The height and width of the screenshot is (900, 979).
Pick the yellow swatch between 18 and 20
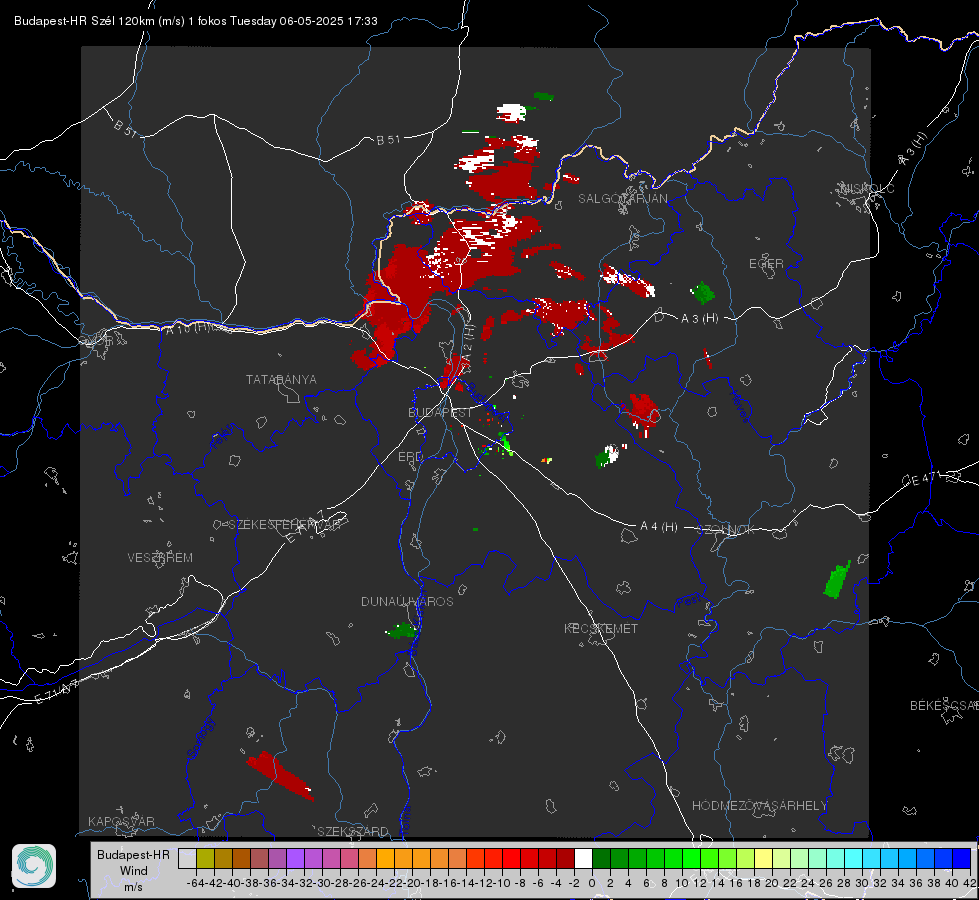(763, 858)
